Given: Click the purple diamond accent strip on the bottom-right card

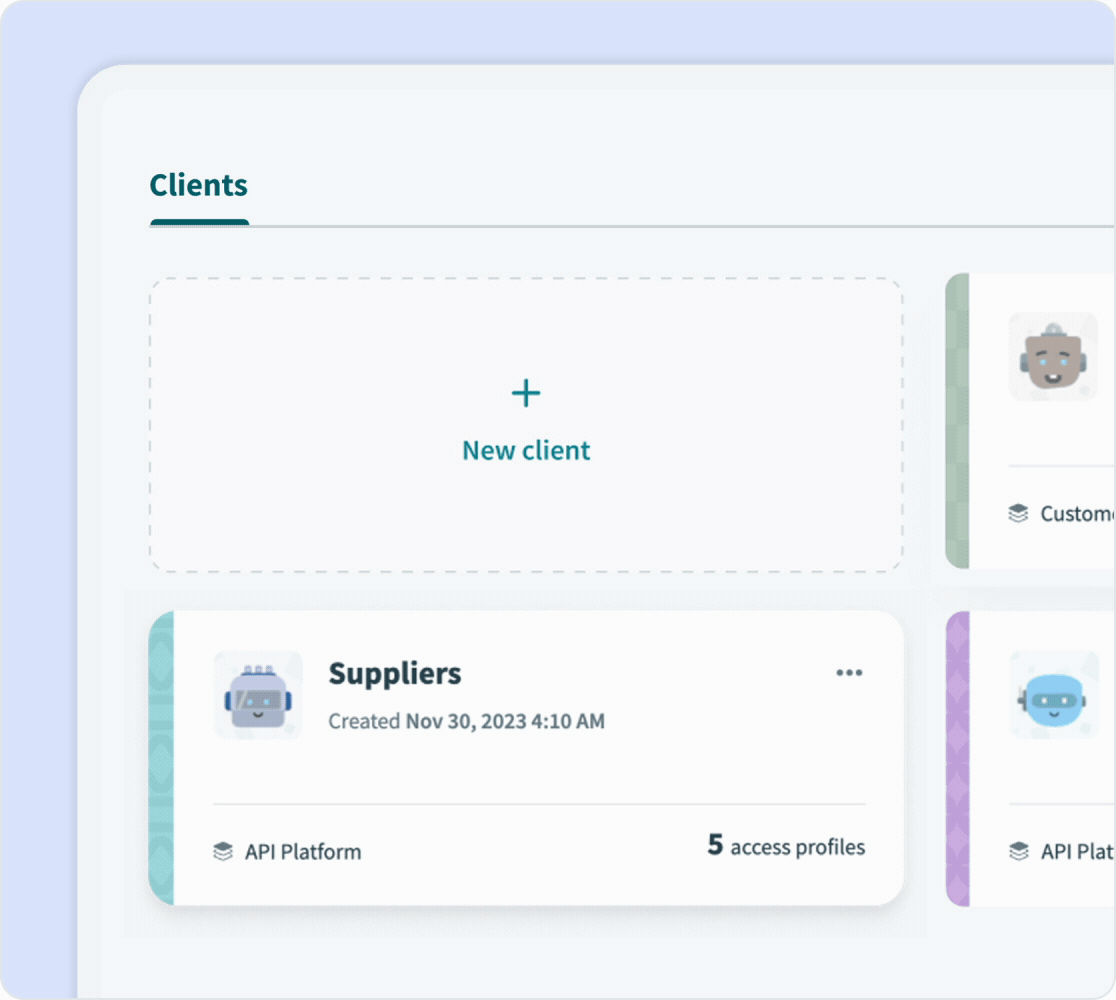Looking at the screenshot, I should (958, 760).
